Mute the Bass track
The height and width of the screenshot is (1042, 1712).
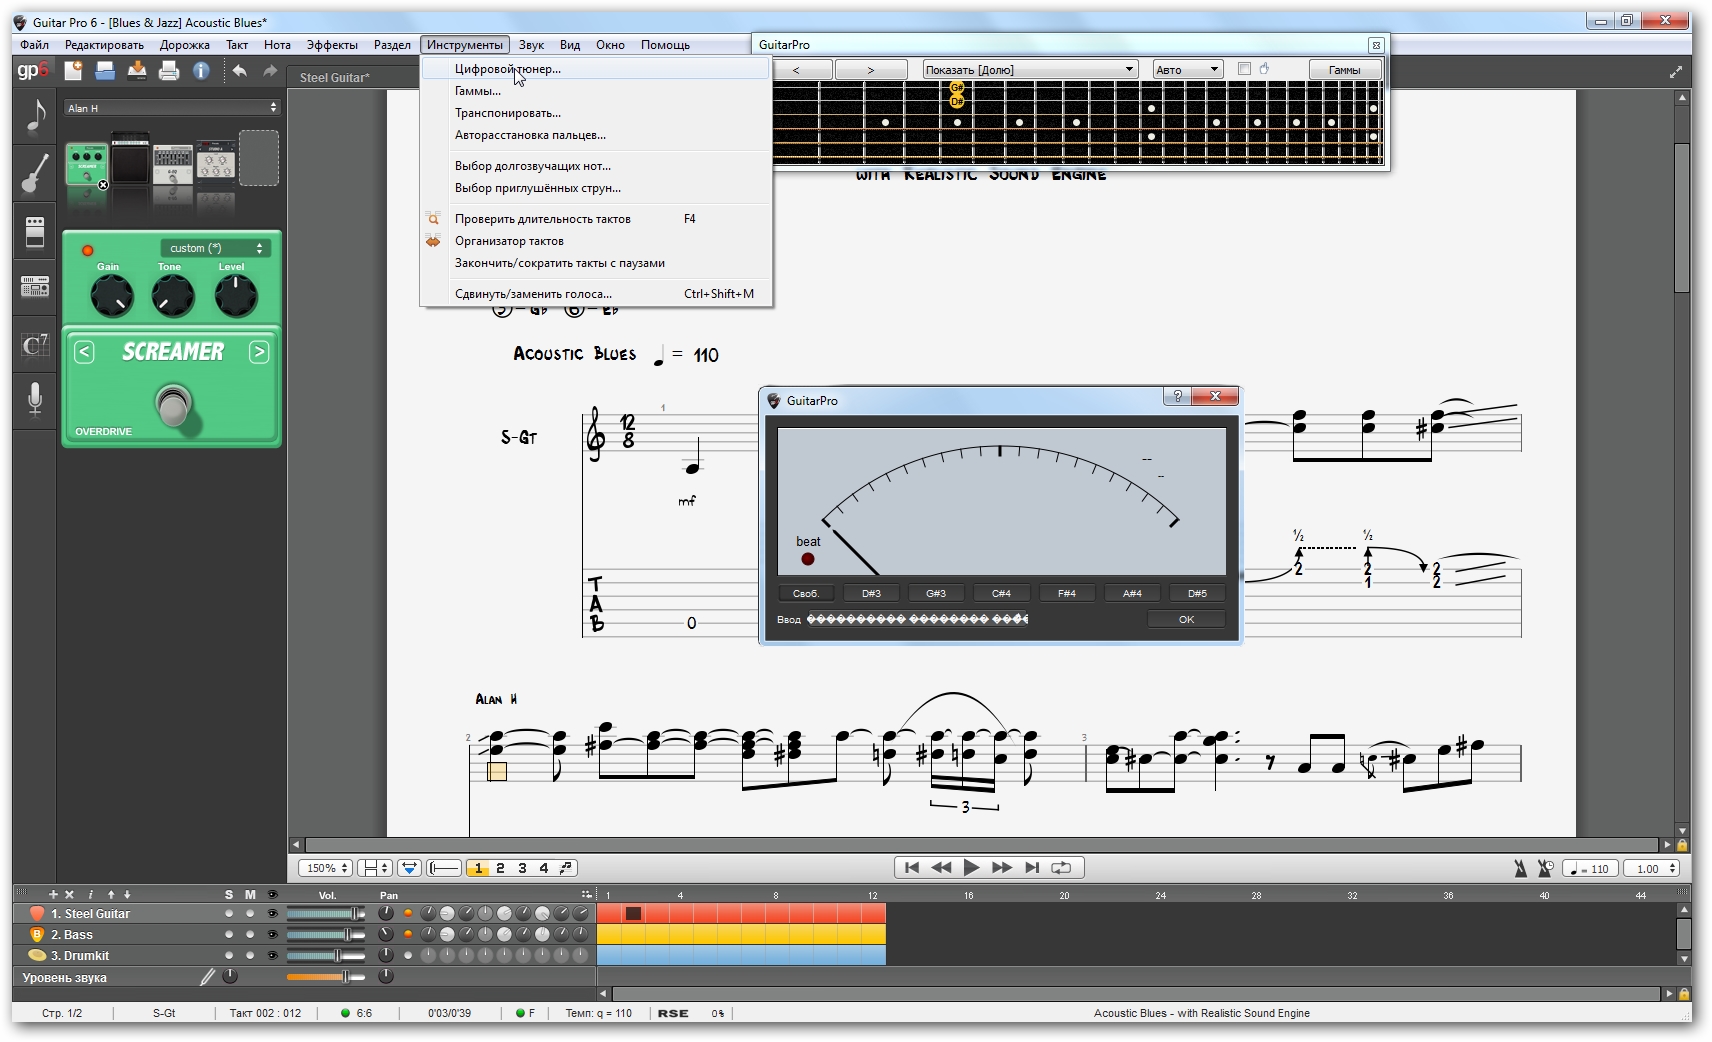(x=250, y=935)
